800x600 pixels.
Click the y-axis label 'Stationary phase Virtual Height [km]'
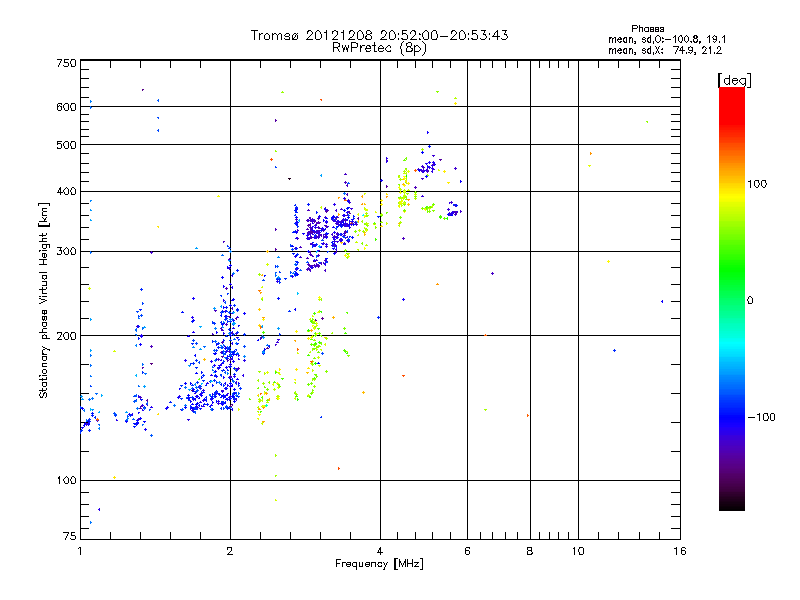[44, 300]
